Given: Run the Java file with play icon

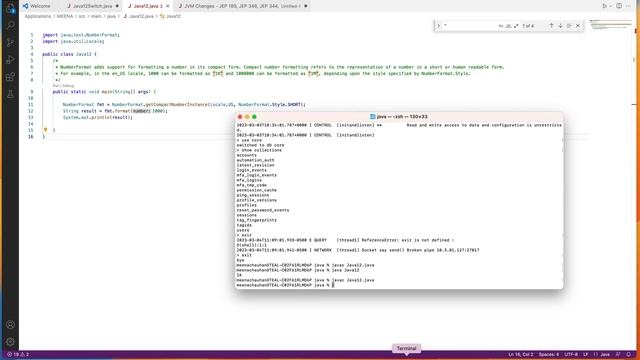Looking at the screenshot, I should [604, 6].
